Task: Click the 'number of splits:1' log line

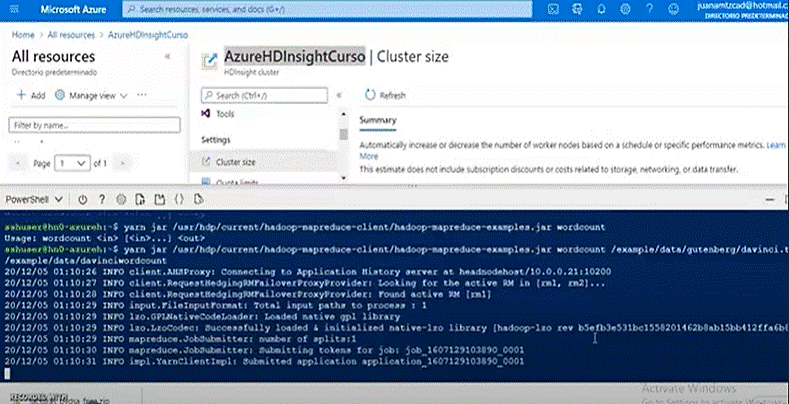Action: 180,339
